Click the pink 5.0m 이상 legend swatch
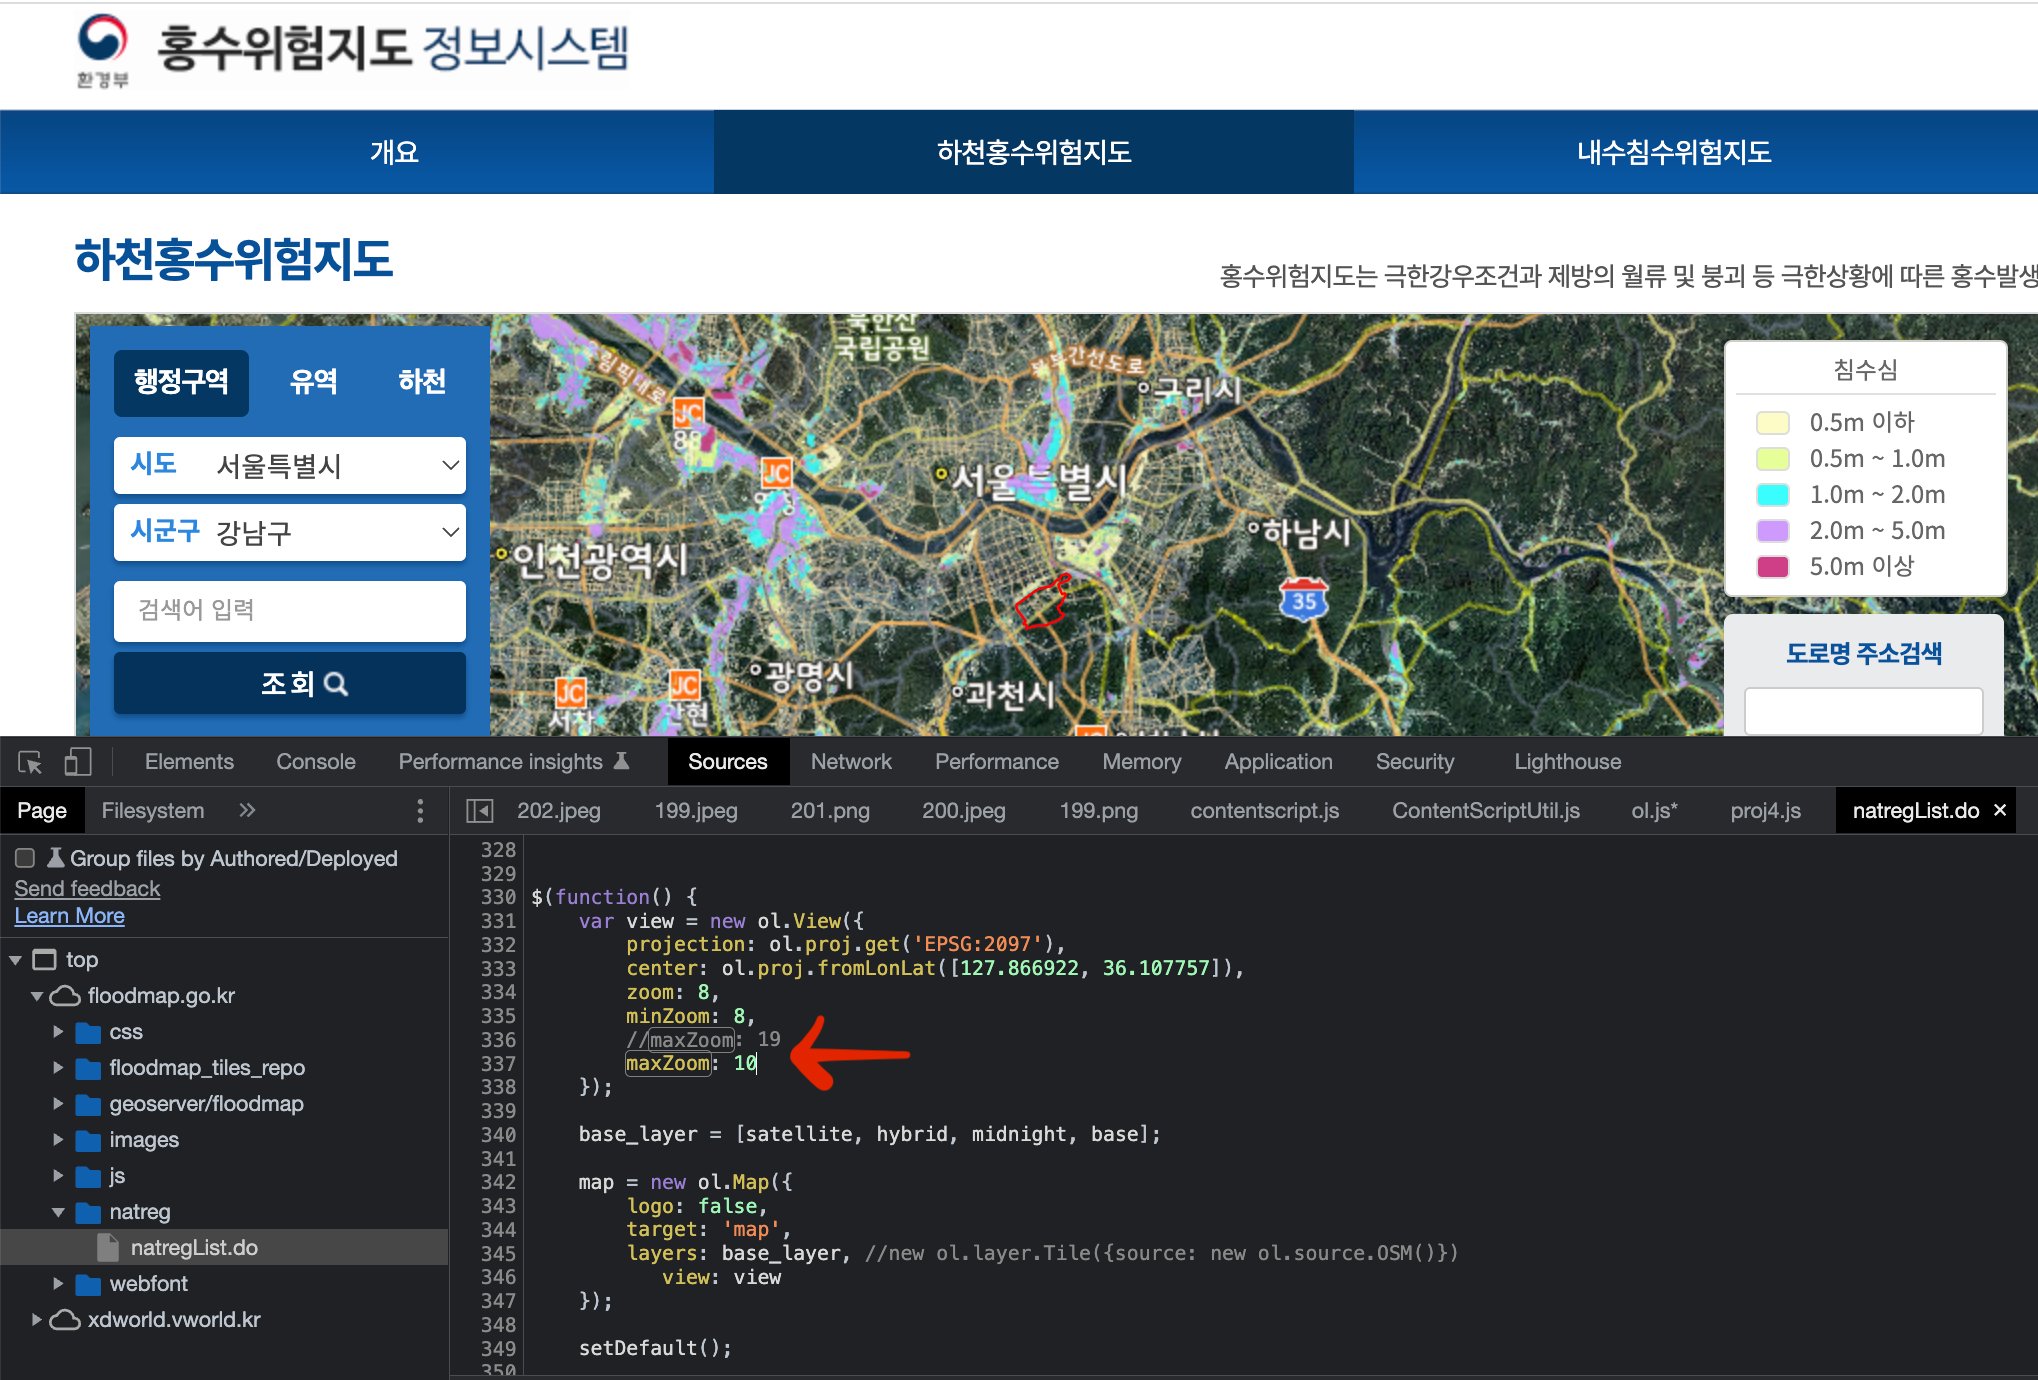 pyautogui.click(x=1771, y=566)
